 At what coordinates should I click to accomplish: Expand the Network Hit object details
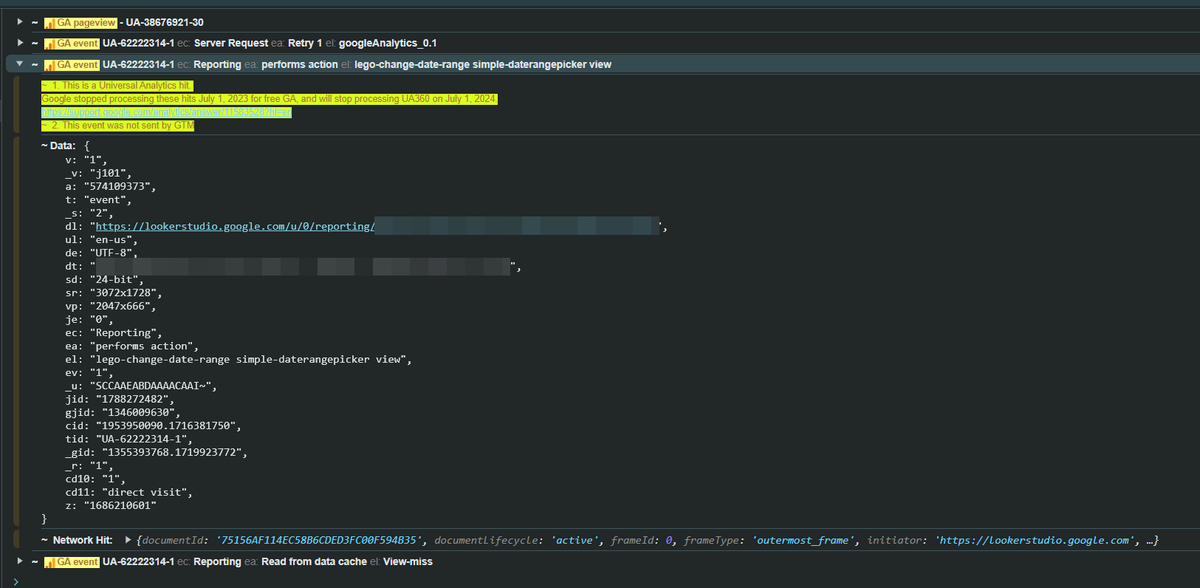[127, 540]
